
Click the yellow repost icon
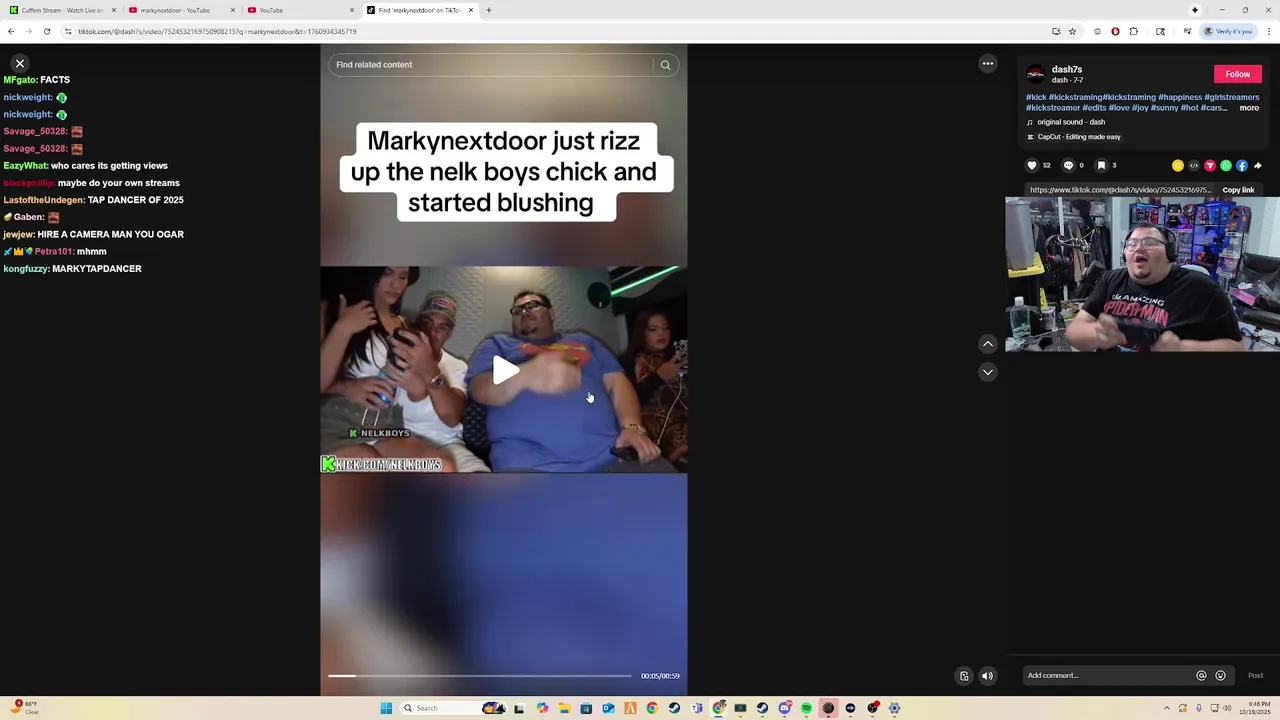pyautogui.click(x=1178, y=166)
